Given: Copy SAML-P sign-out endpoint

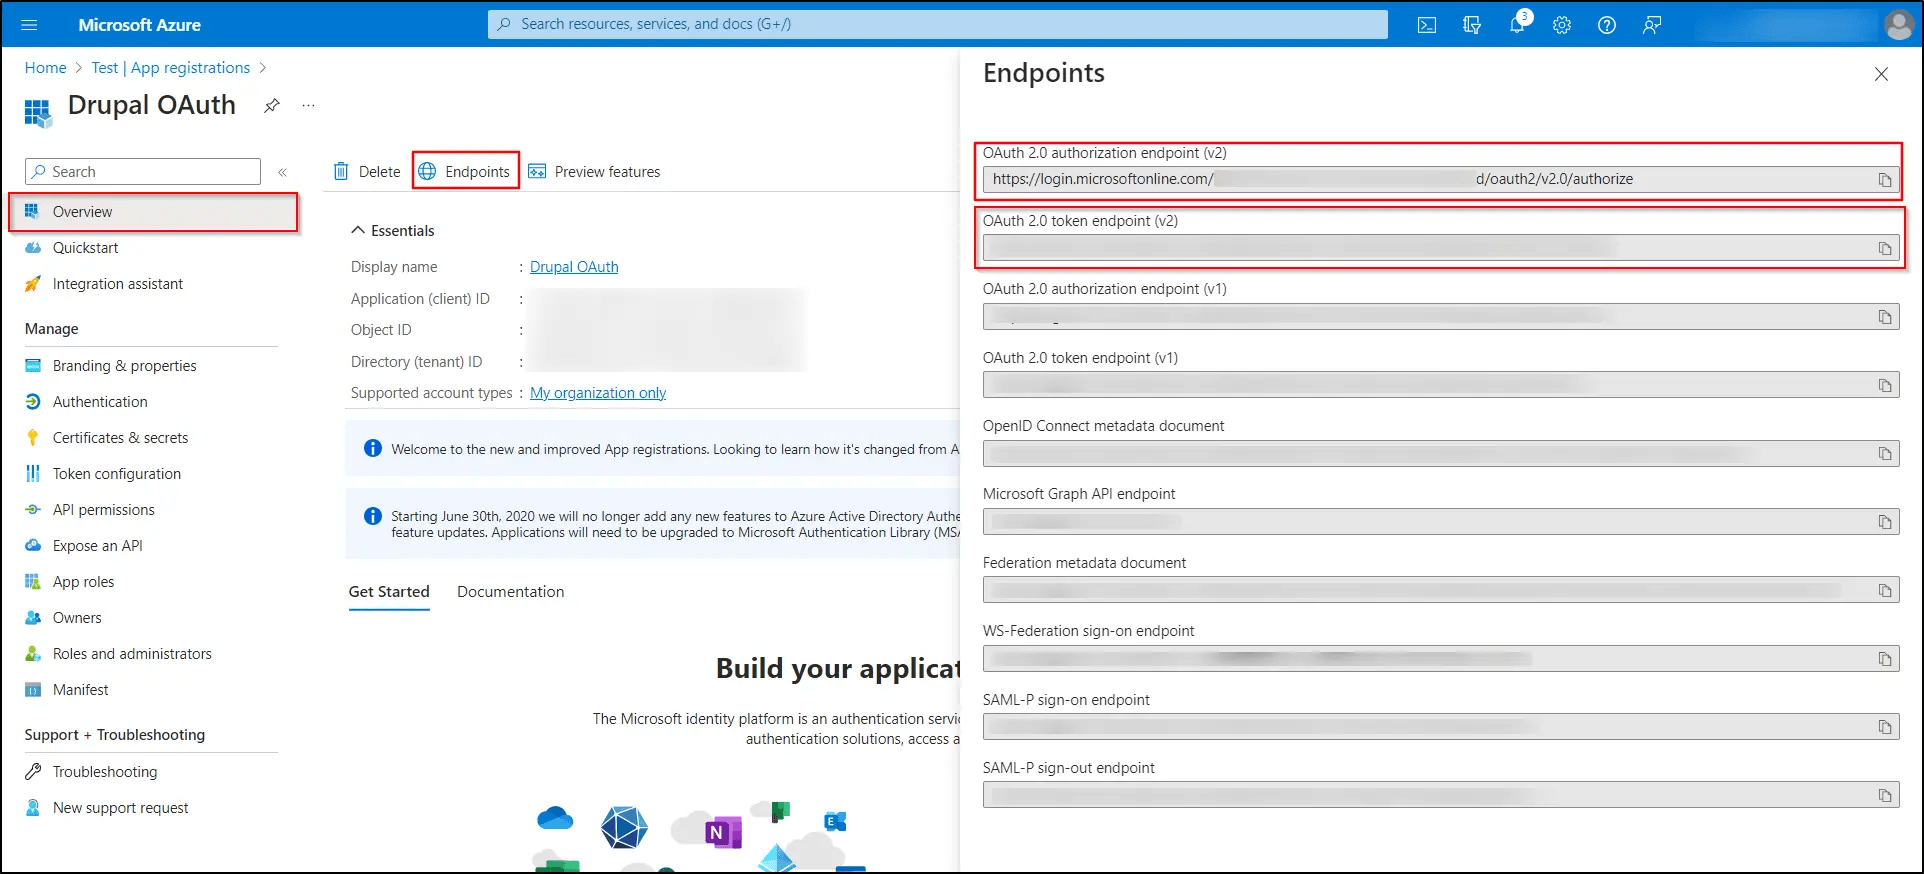Looking at the screenshot, I should pyautogui.click(x=1885, y=795).
